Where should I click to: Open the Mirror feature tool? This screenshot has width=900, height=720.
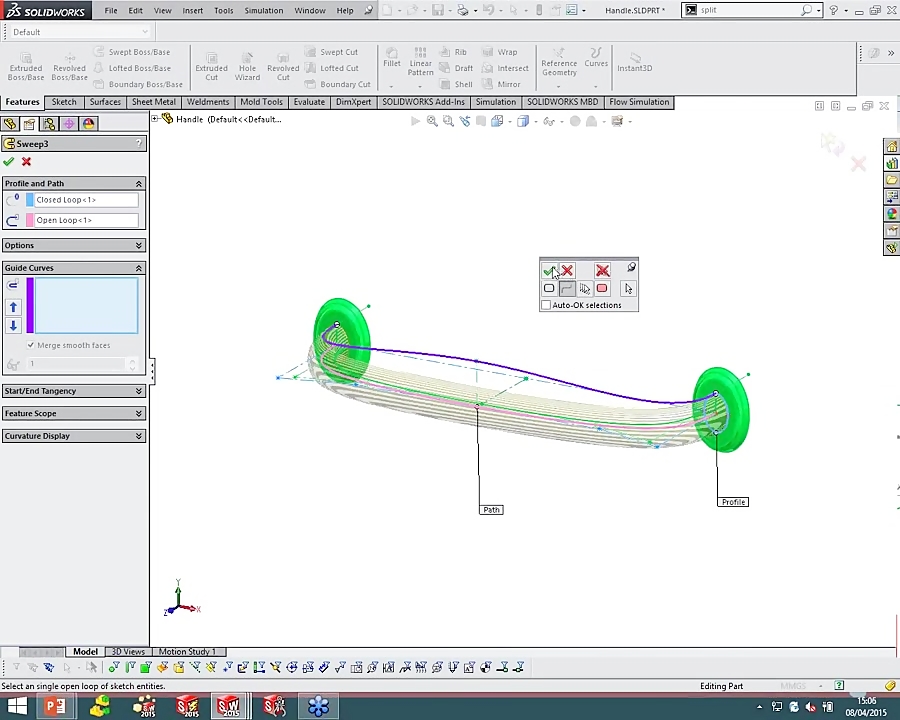click(x=510, y=84)
